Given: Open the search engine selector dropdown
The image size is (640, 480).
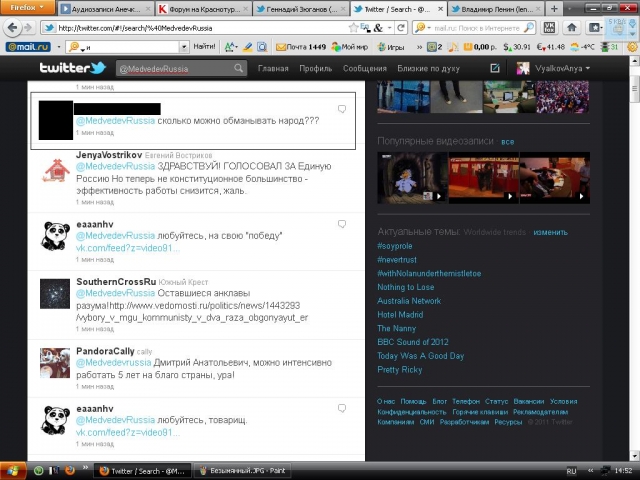Looking at the screenshot, I should pyautogui.click(x=423, y=28).
